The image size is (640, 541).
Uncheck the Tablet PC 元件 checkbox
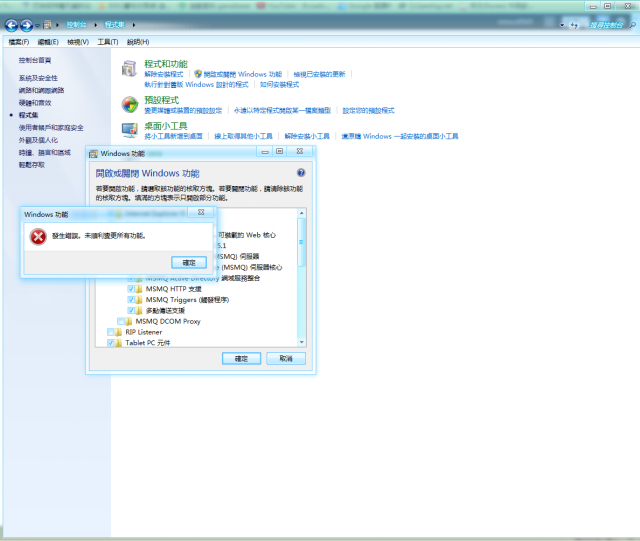[110, 343]
